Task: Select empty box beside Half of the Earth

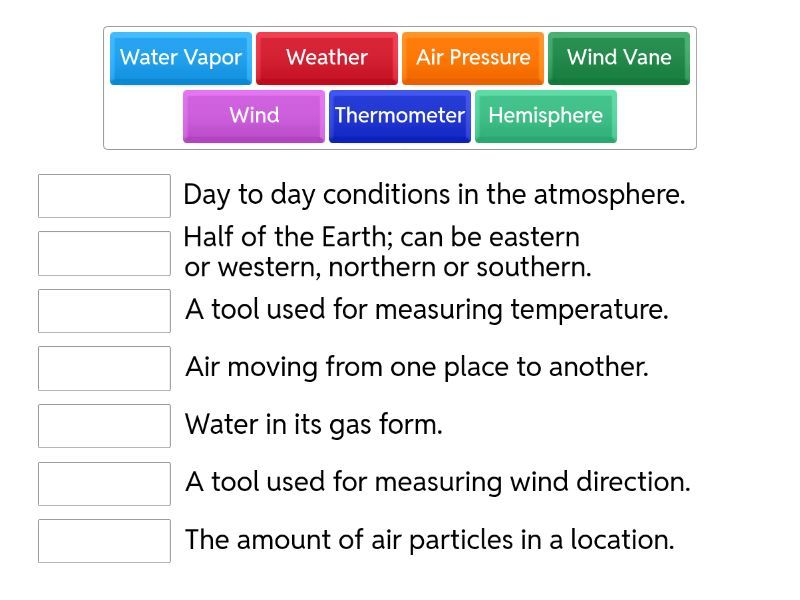Action: (x=104, y=254)
